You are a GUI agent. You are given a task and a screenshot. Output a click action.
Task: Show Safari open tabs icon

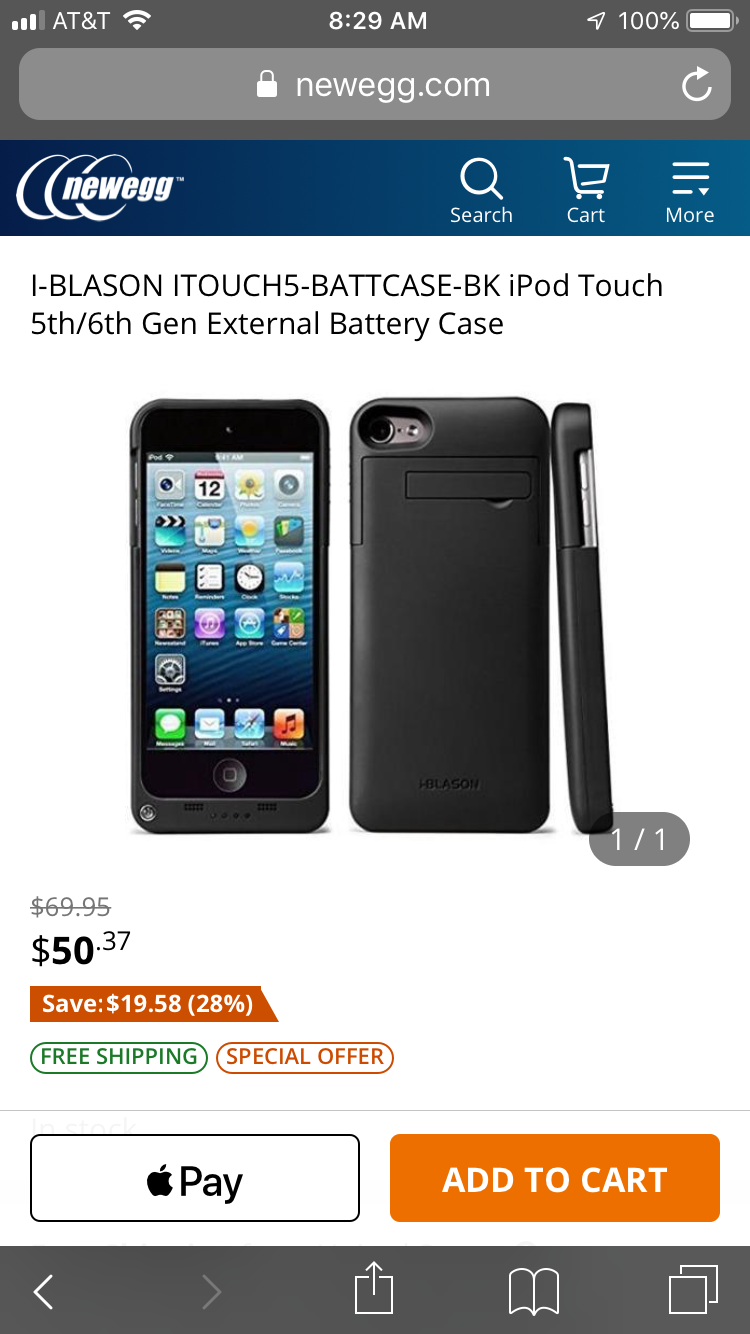coord(693,1289)
